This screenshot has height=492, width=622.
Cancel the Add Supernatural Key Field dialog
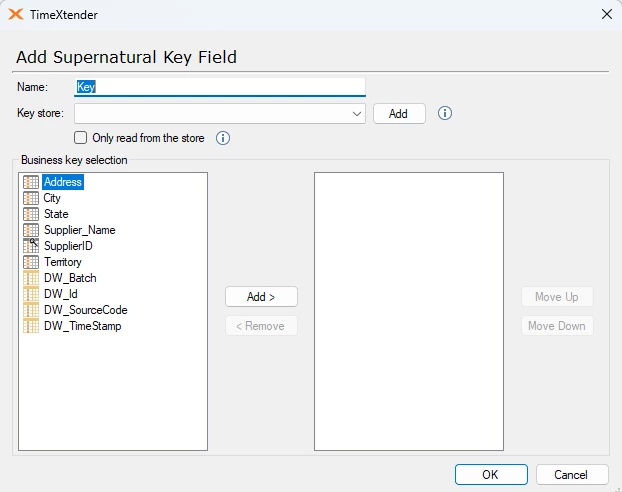pyautogui.click(x=572, y=474)
